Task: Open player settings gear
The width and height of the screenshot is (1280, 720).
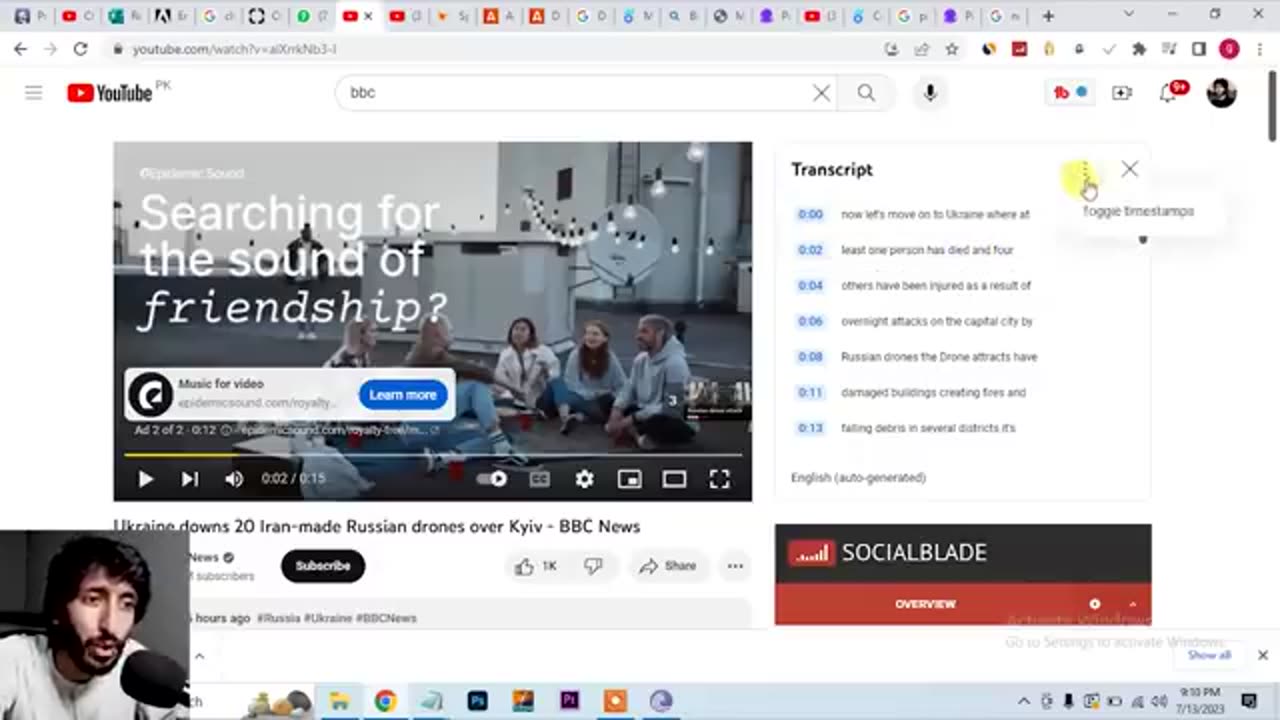Action: click(585, 479)
